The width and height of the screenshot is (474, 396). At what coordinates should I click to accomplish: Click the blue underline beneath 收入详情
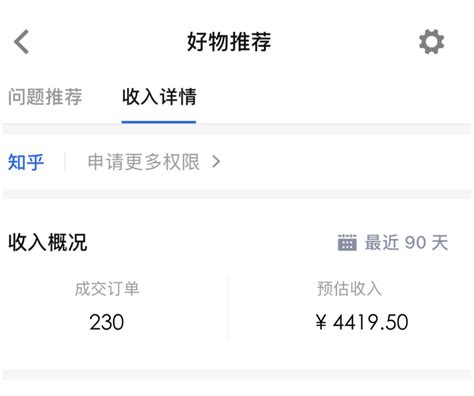point(159,122)
